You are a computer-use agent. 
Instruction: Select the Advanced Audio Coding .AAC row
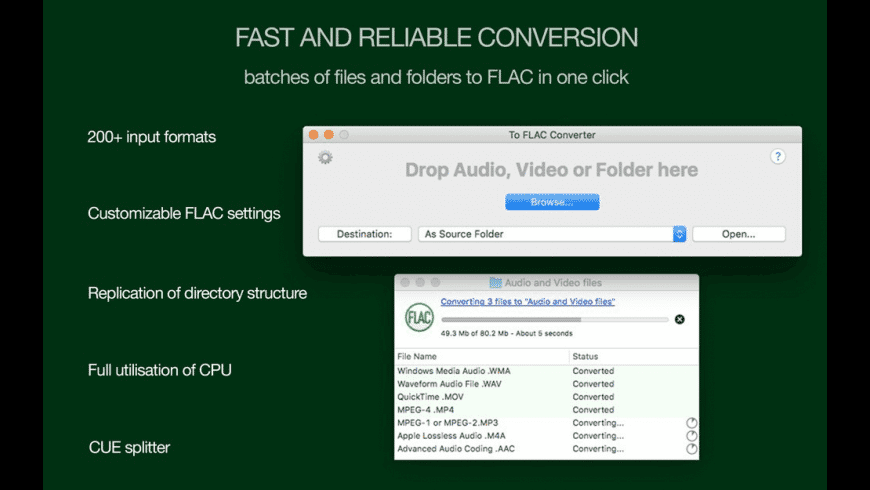(x=547, y=449)
